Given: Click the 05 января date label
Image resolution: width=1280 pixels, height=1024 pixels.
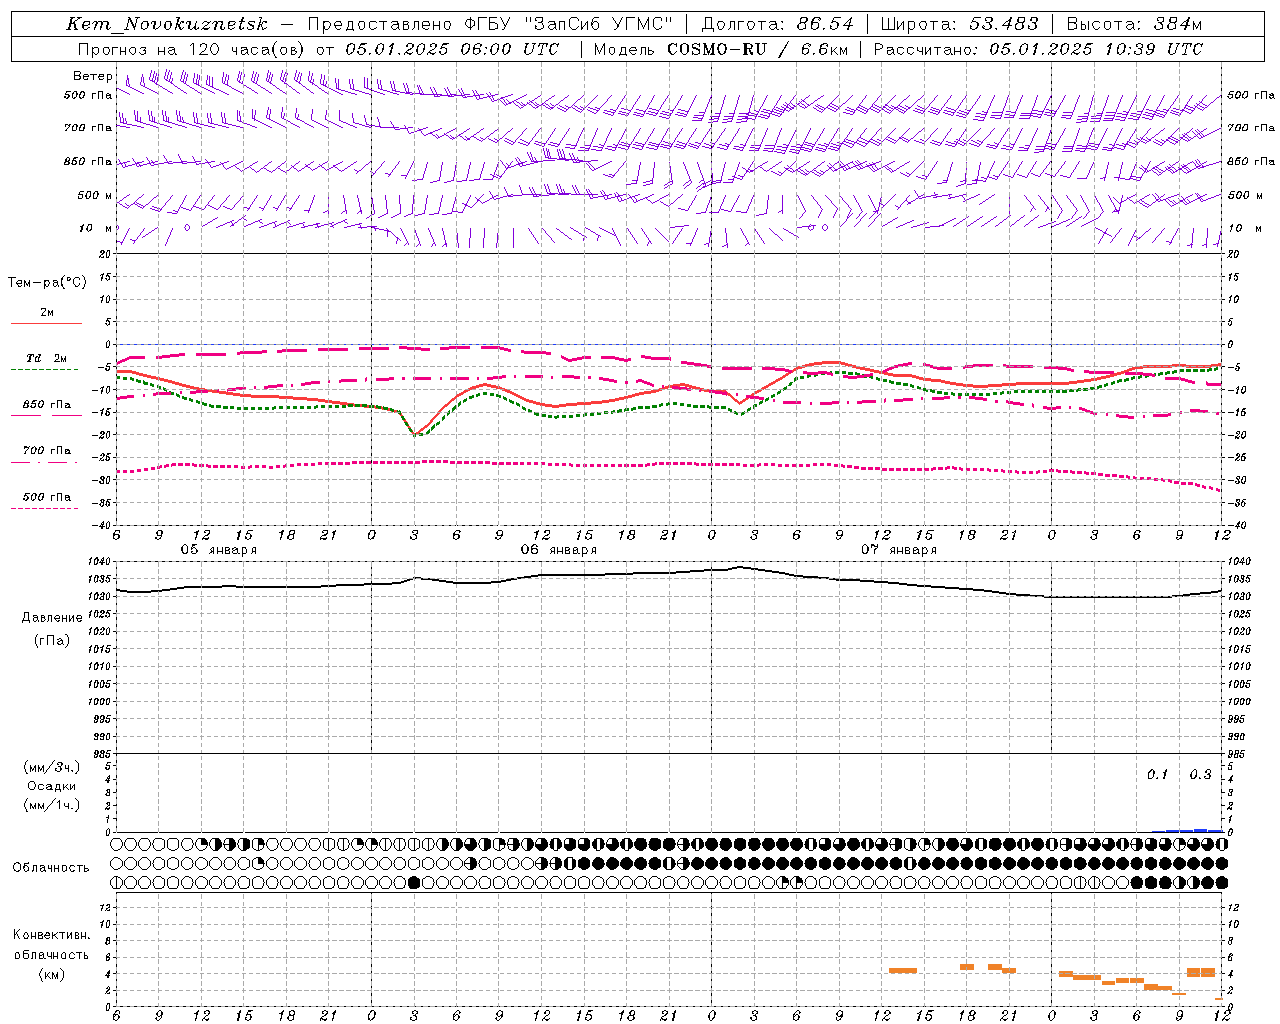Looking at the screenshot, I should pyautogui.click(x=219, y=550).
